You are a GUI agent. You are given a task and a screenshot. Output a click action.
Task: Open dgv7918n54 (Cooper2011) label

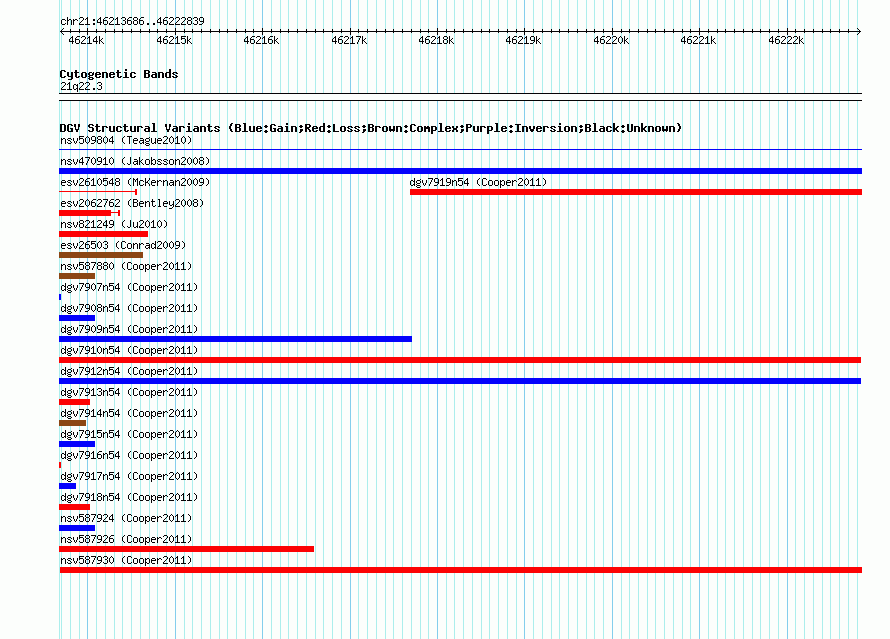click(129, 497)
